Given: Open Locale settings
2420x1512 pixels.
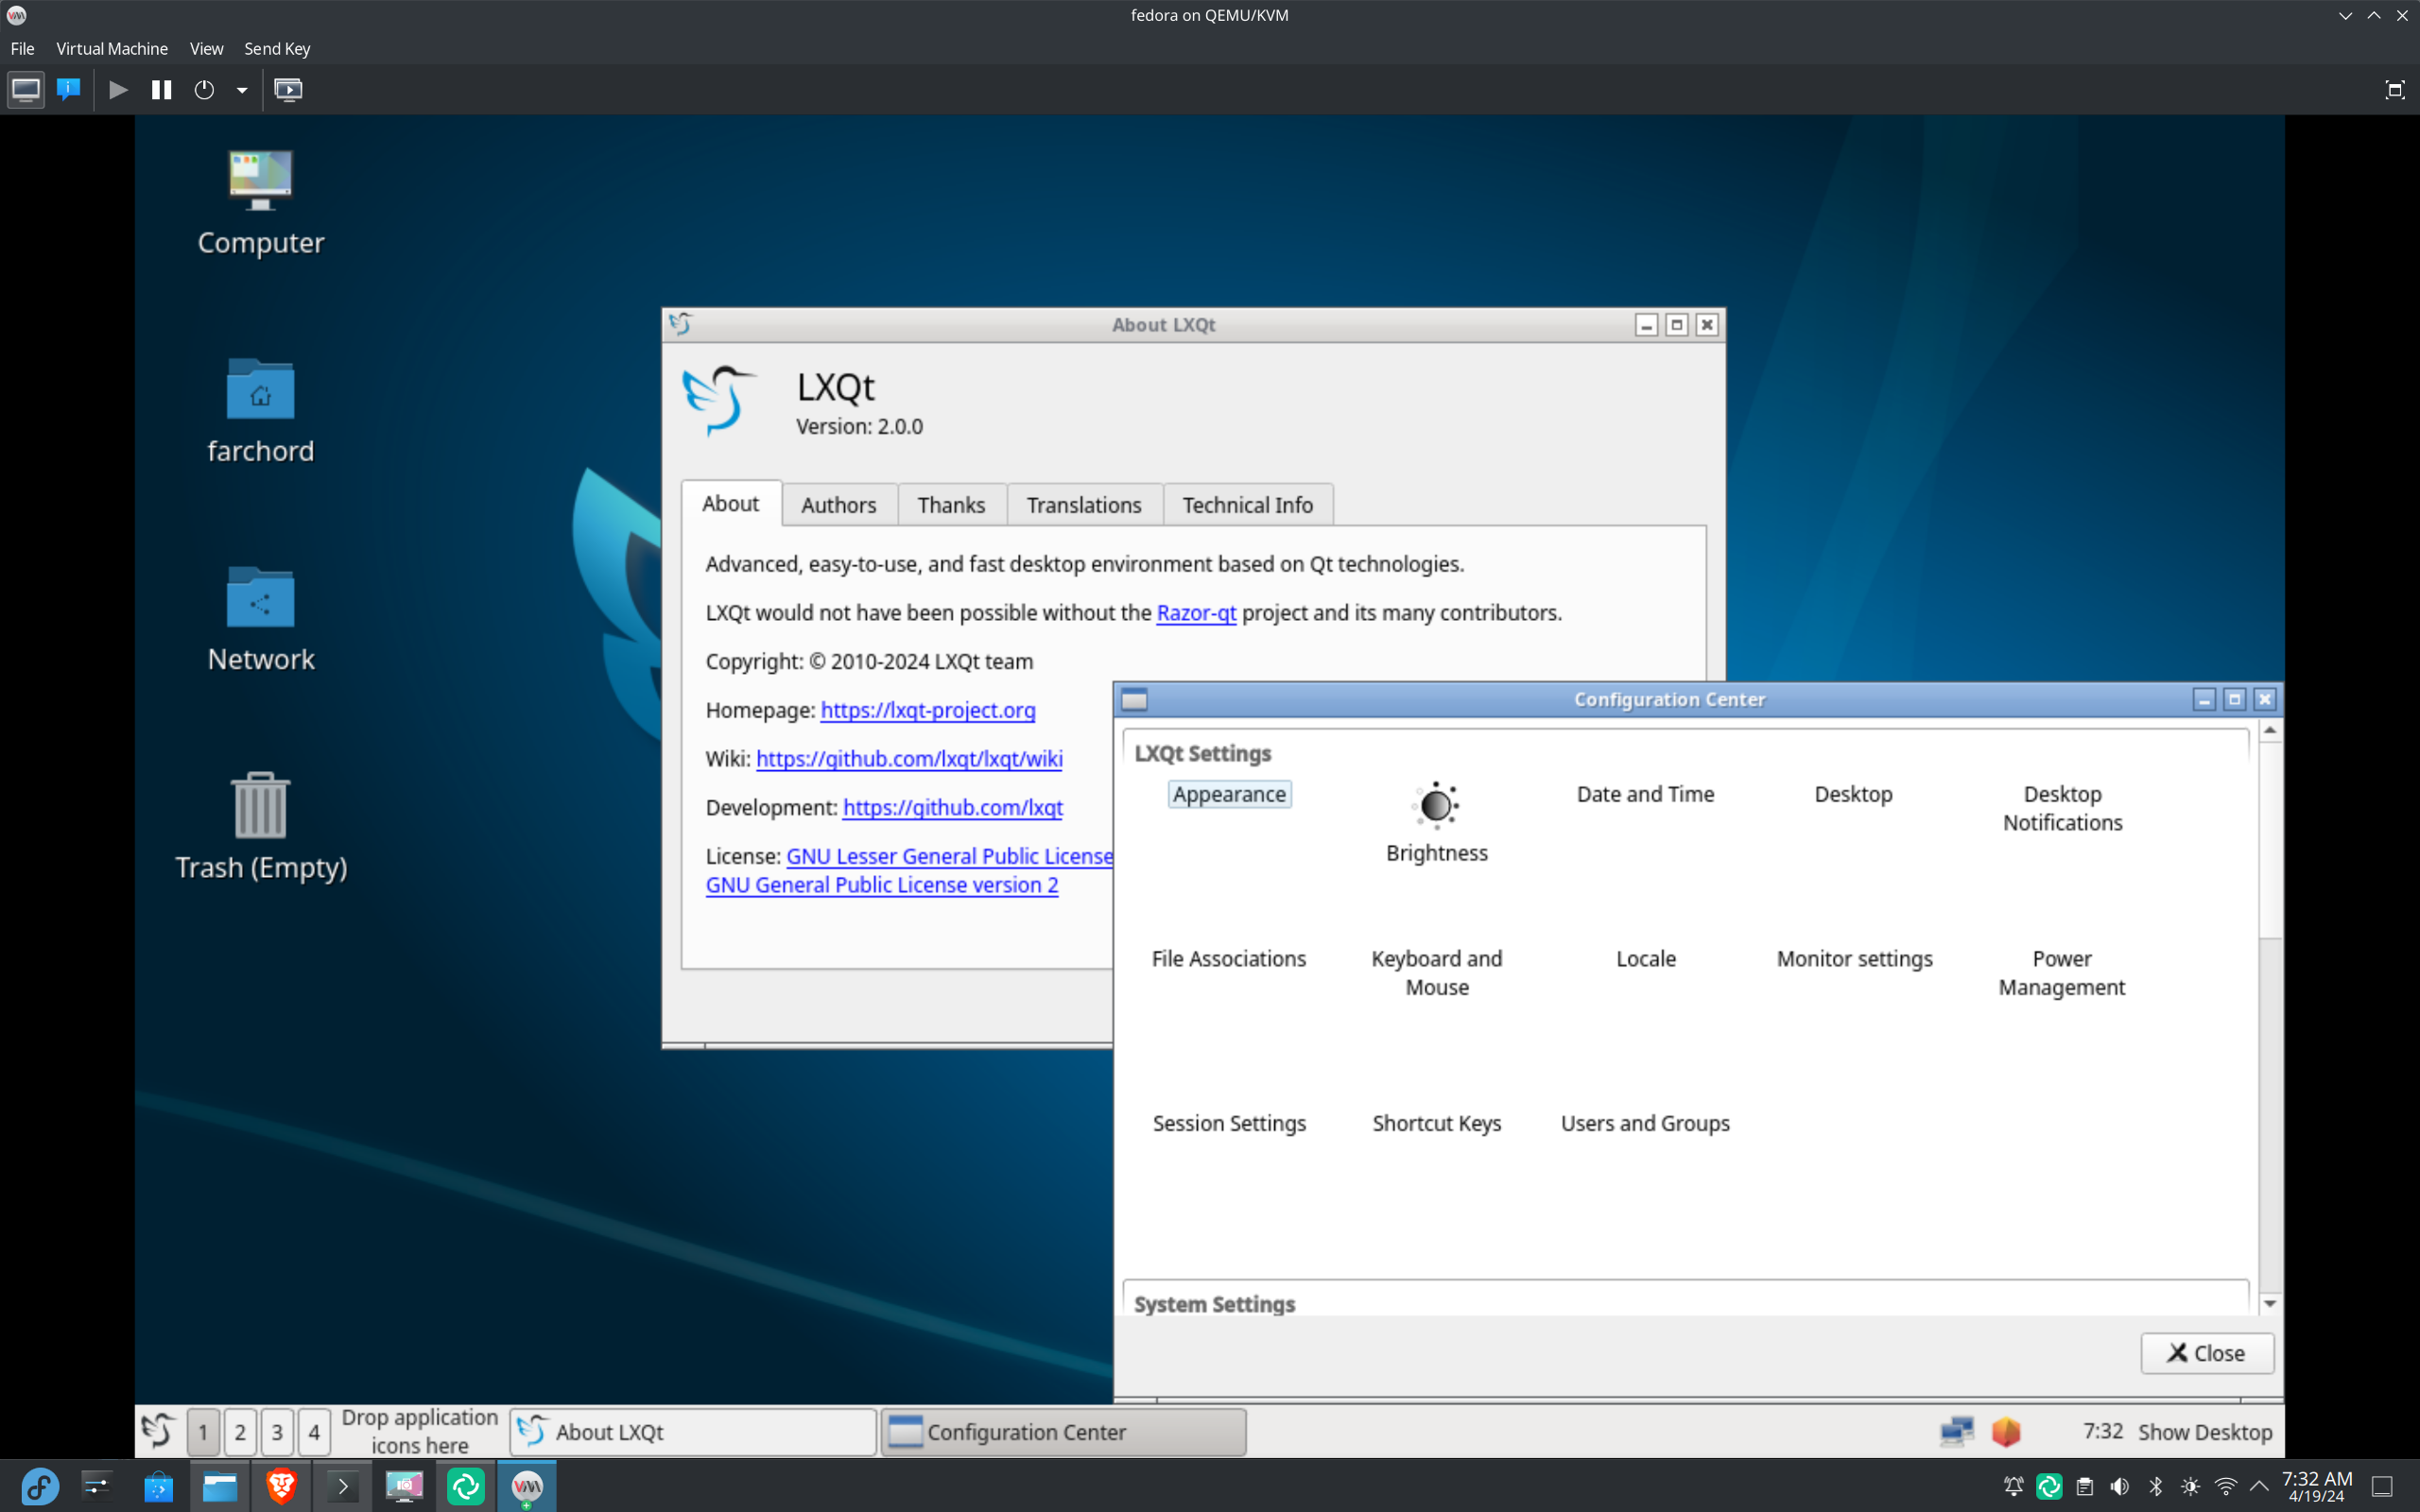Looking at the screenshot, I should 1645,959.
